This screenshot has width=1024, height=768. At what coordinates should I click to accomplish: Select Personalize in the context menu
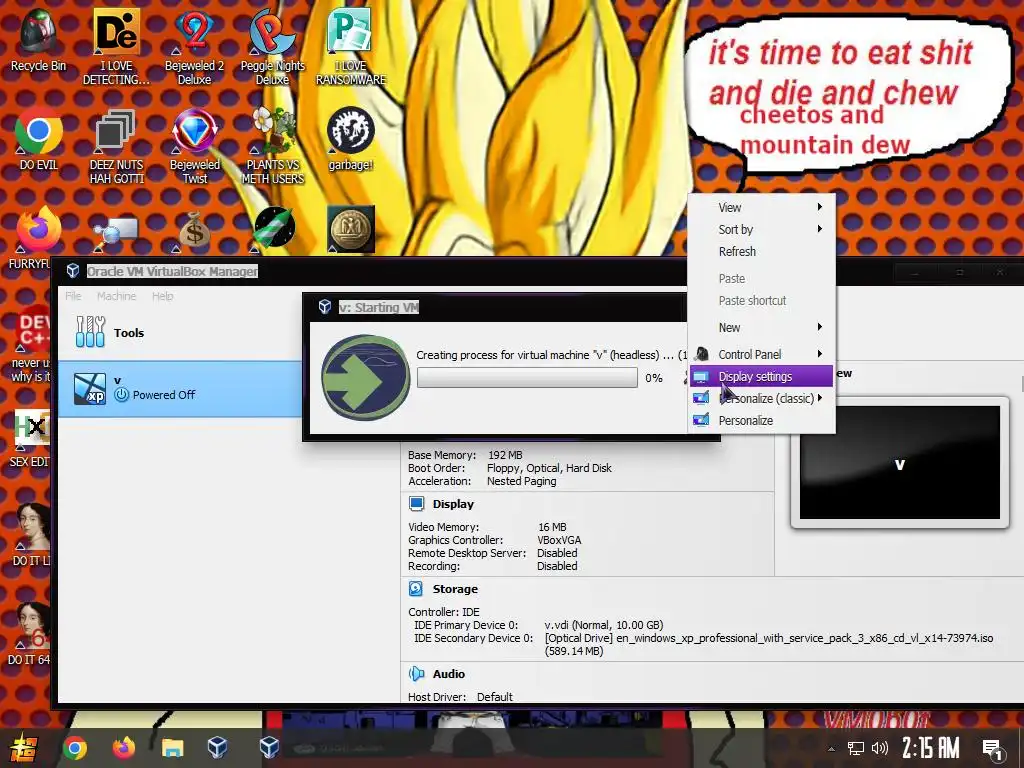click(762, 421)
